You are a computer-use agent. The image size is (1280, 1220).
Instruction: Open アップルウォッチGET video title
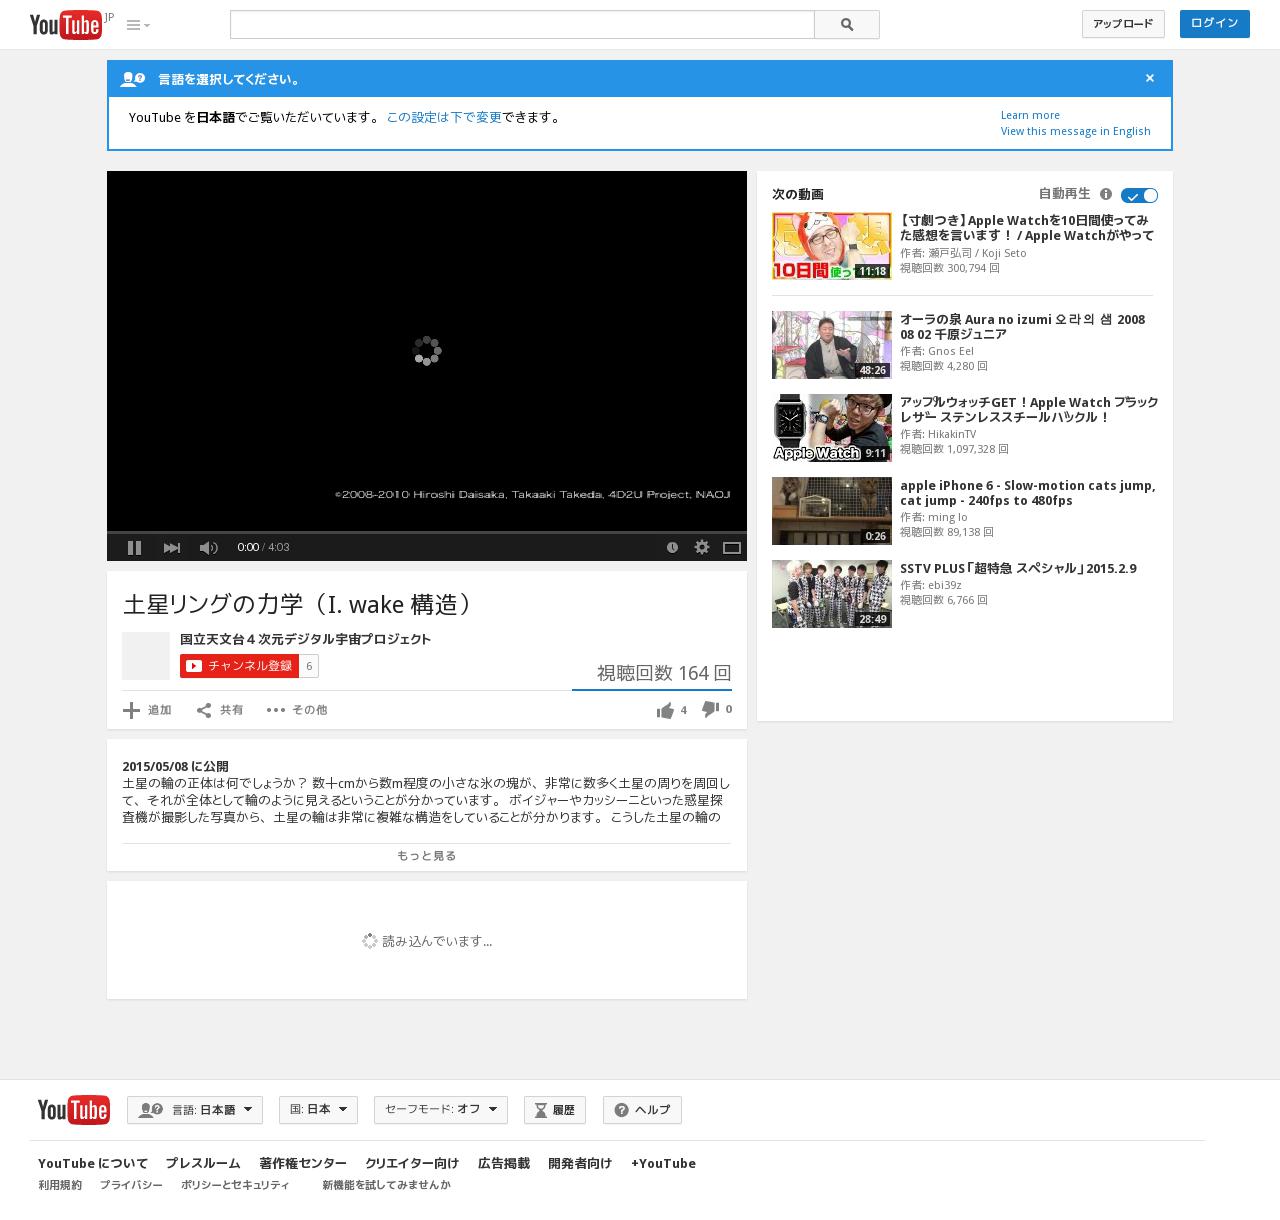pos(1029,410)
